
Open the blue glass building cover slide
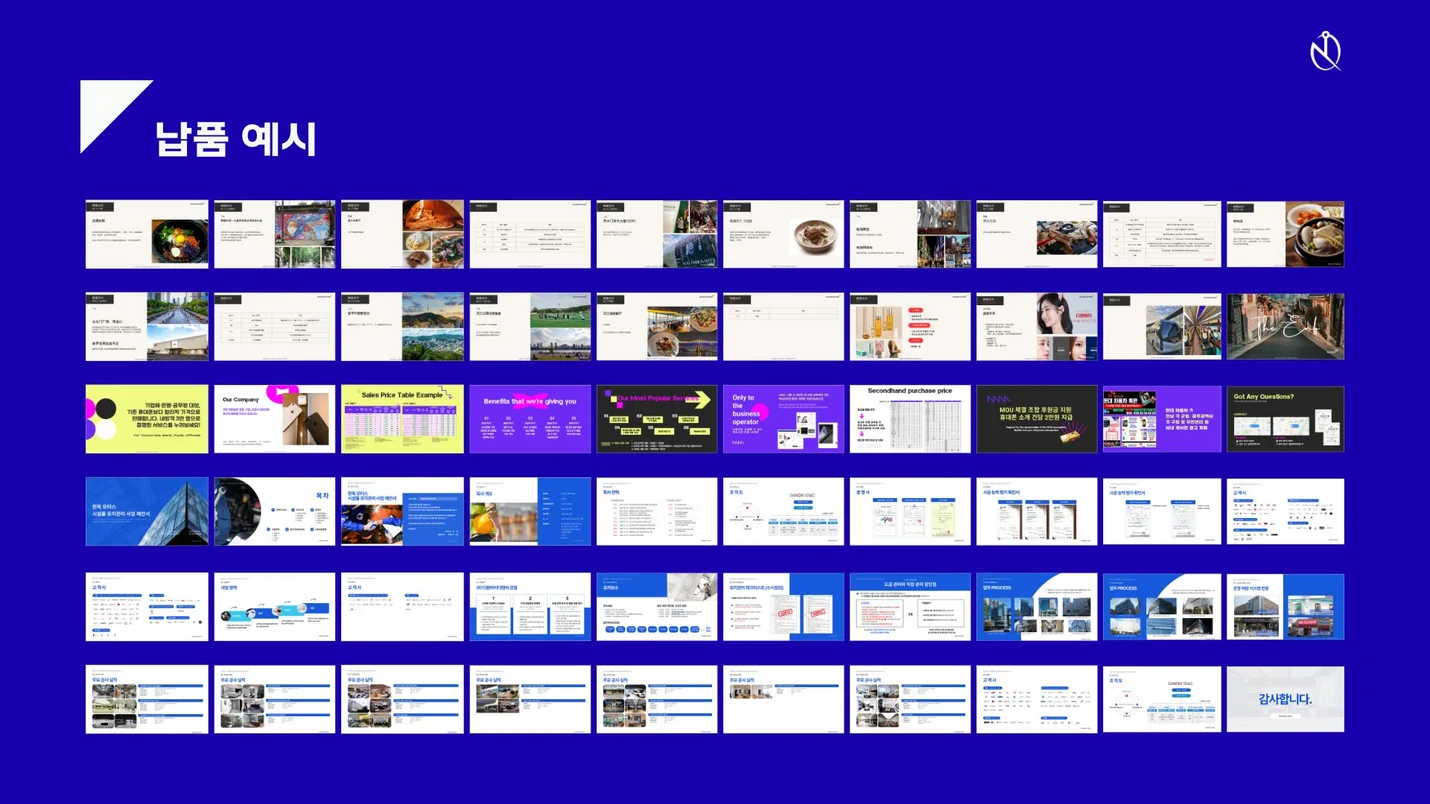147,511
